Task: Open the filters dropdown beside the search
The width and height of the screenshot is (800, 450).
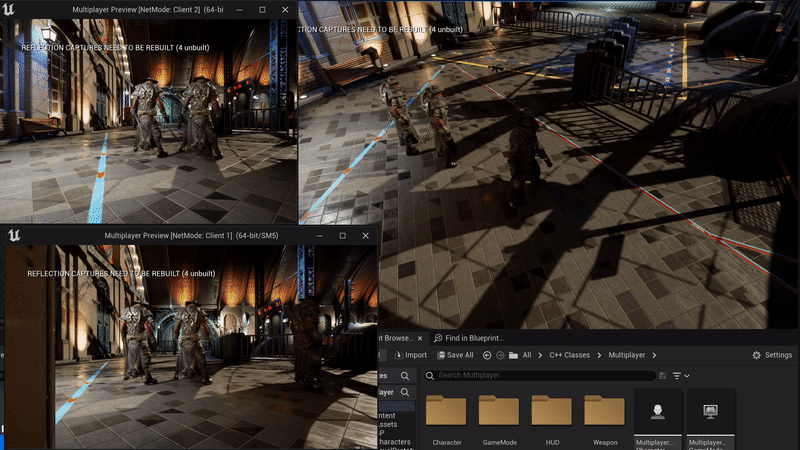Action: 681,376
